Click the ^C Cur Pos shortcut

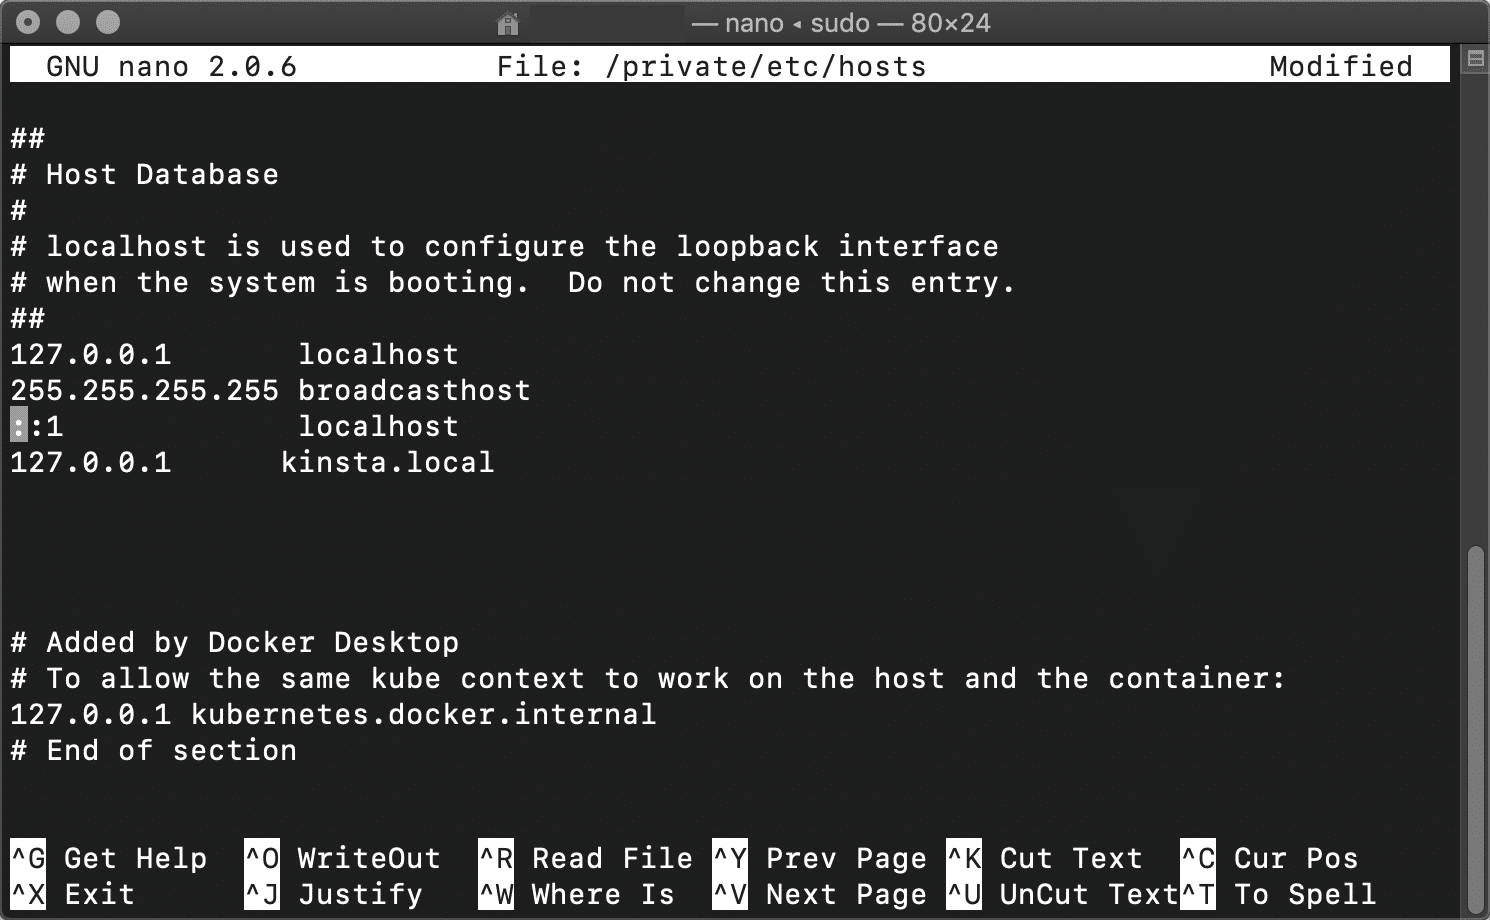click(x=1270, y=858)
